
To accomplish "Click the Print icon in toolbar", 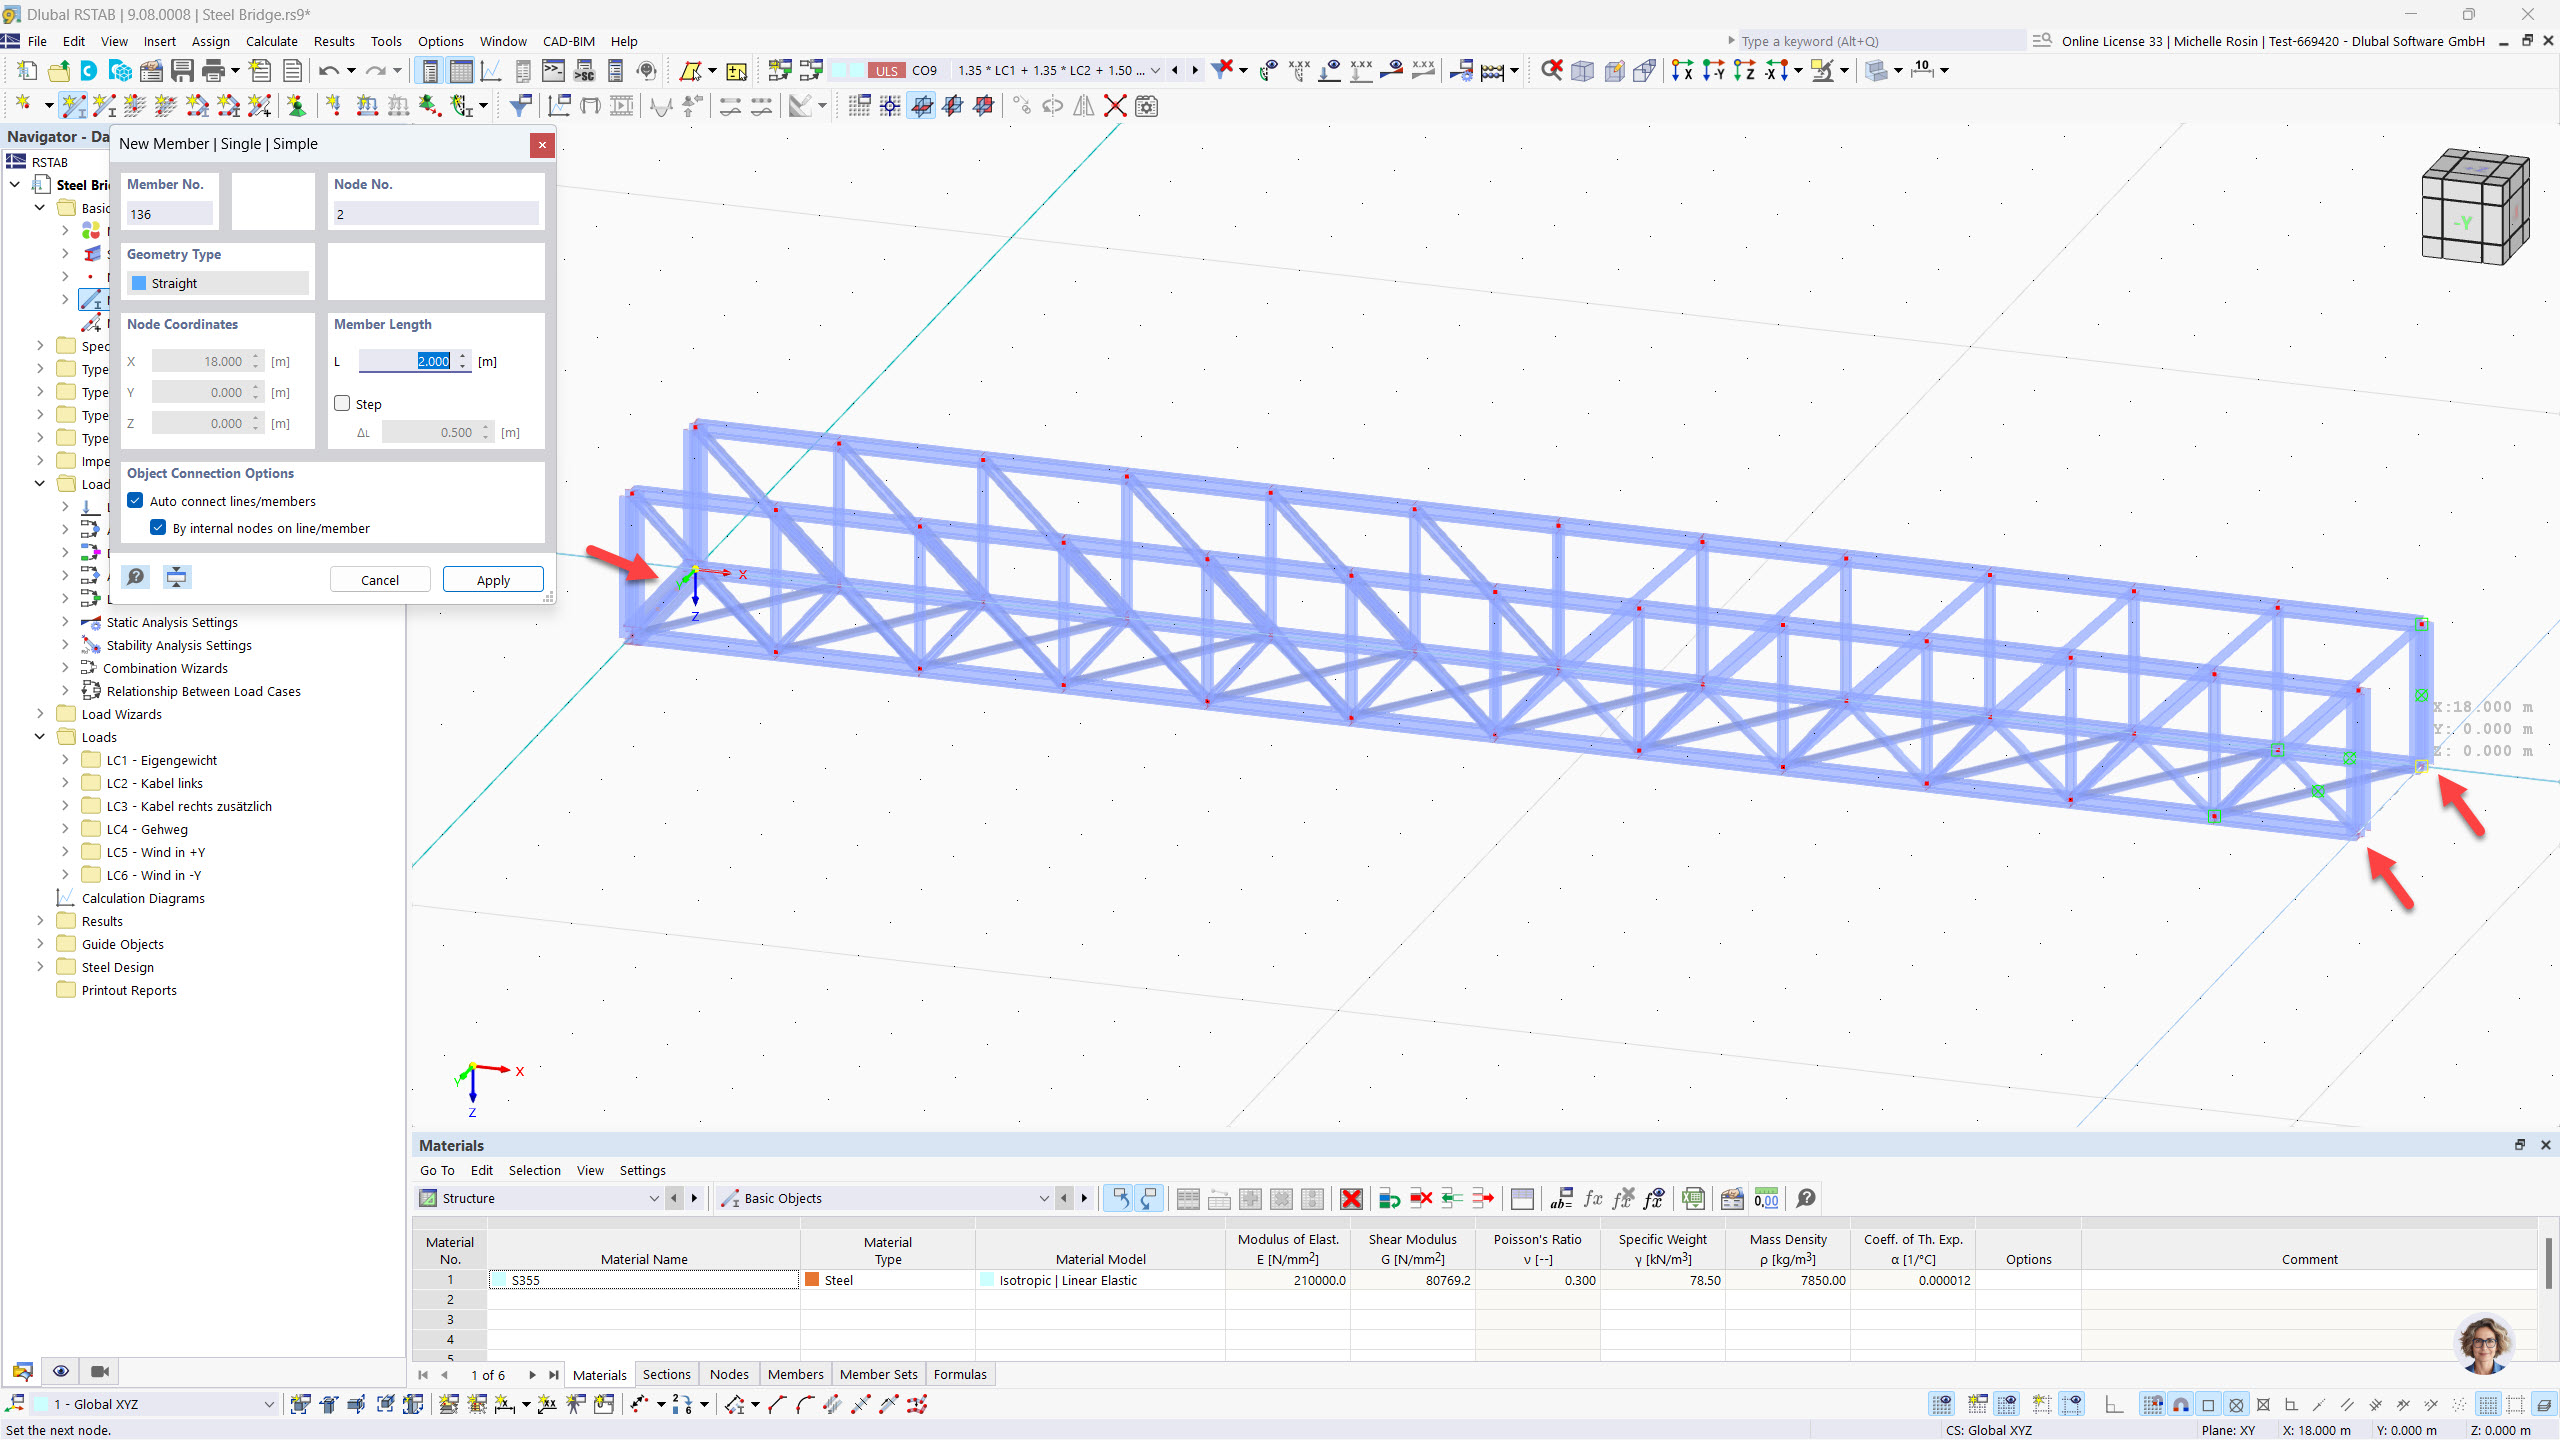I will (x=213, y=71).
